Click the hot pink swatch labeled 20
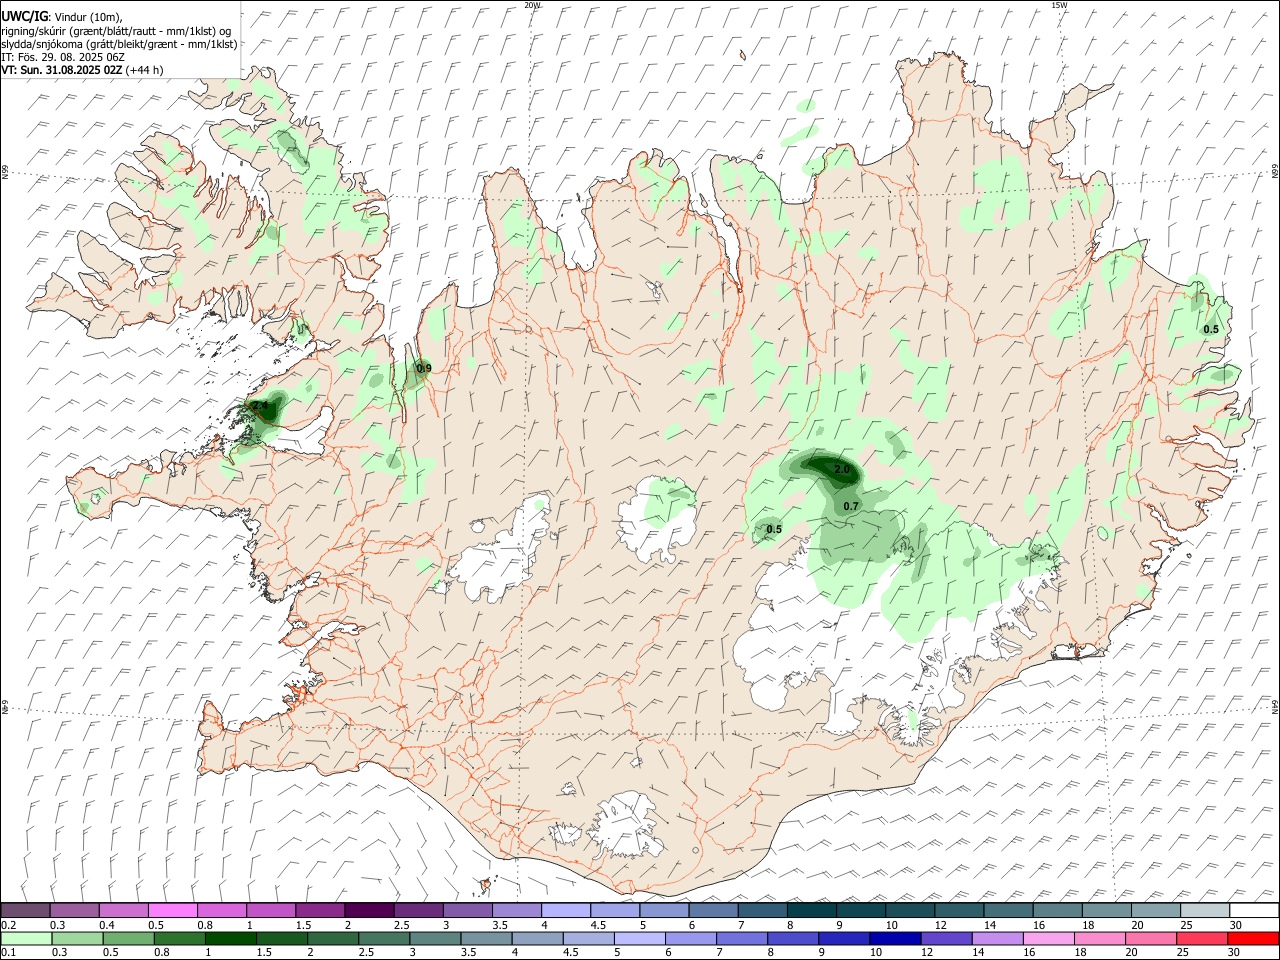The height and width of the screenshot is (960, 1280). 1150,938
